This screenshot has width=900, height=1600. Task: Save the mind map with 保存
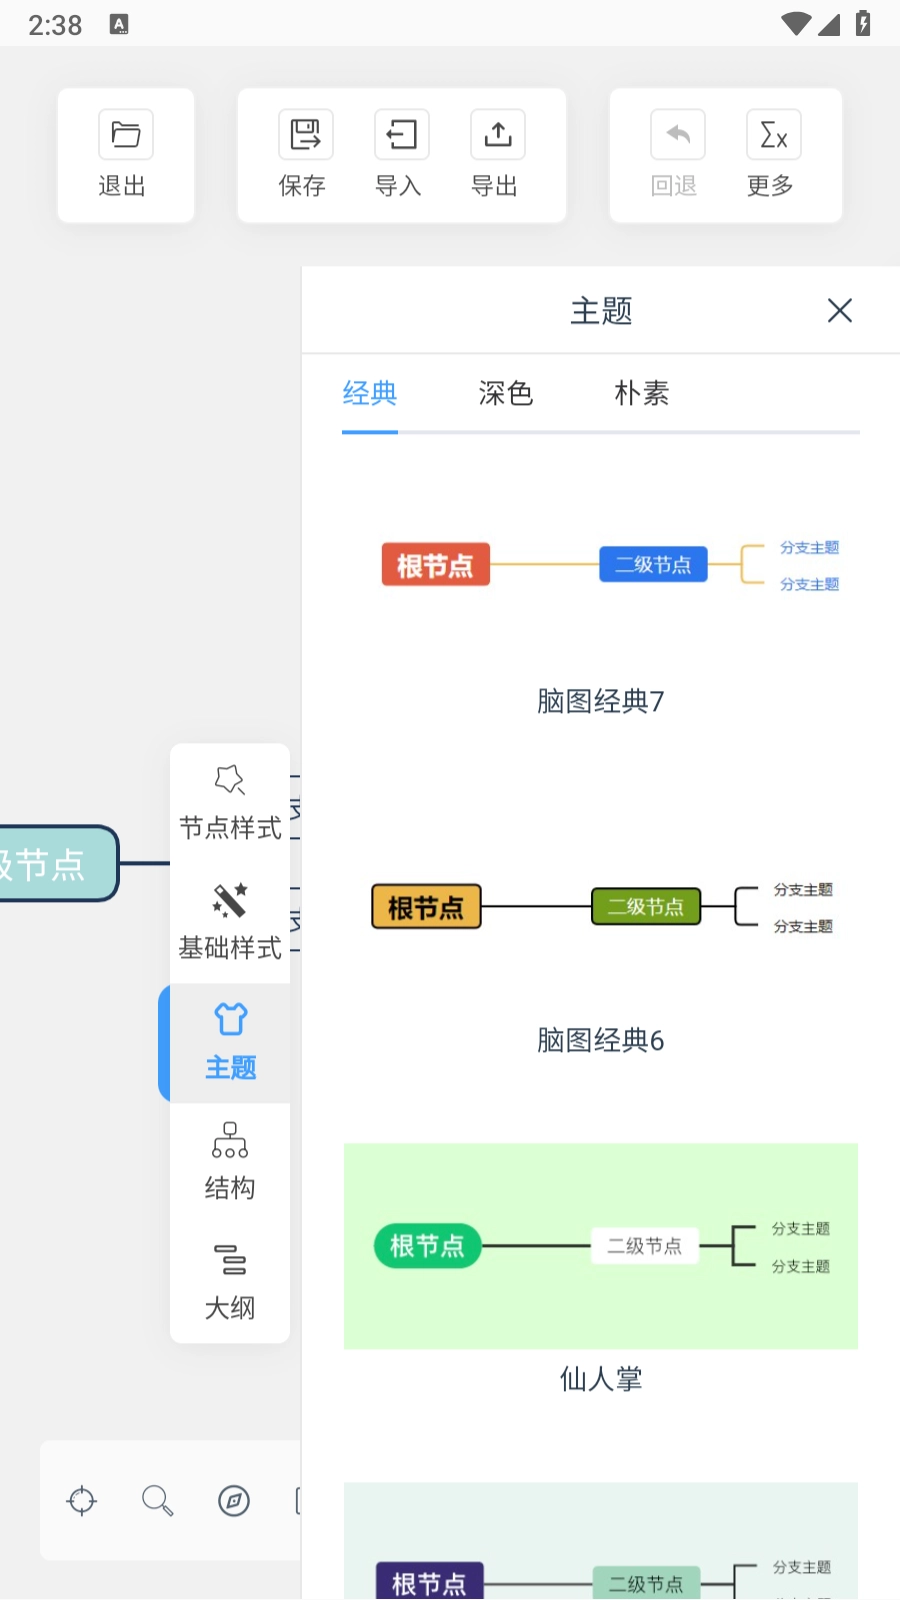click(305, 135)
